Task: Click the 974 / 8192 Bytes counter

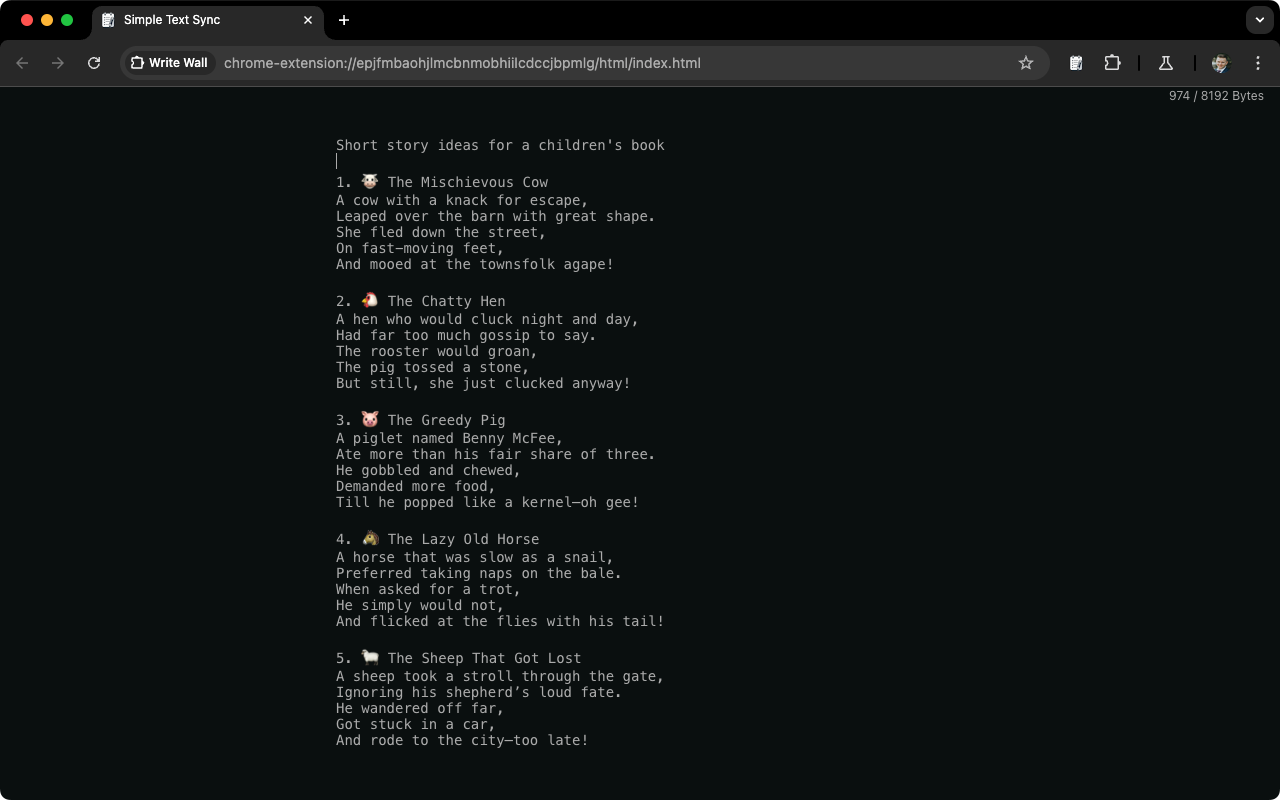Action: [x=1218, y=96]
